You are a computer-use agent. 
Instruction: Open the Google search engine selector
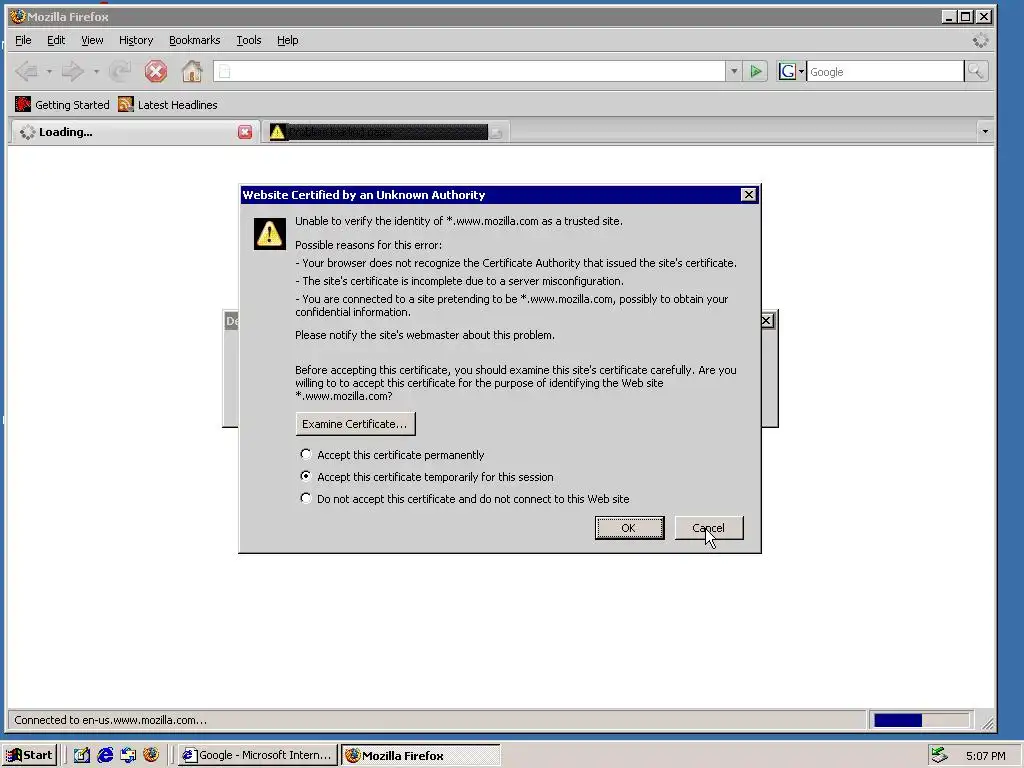click(x=791, y=71)
